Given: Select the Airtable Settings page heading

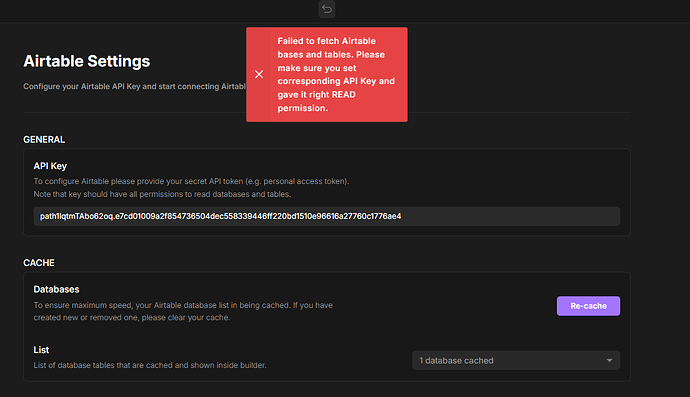Looking at the screenshot, I should [87, 61].
